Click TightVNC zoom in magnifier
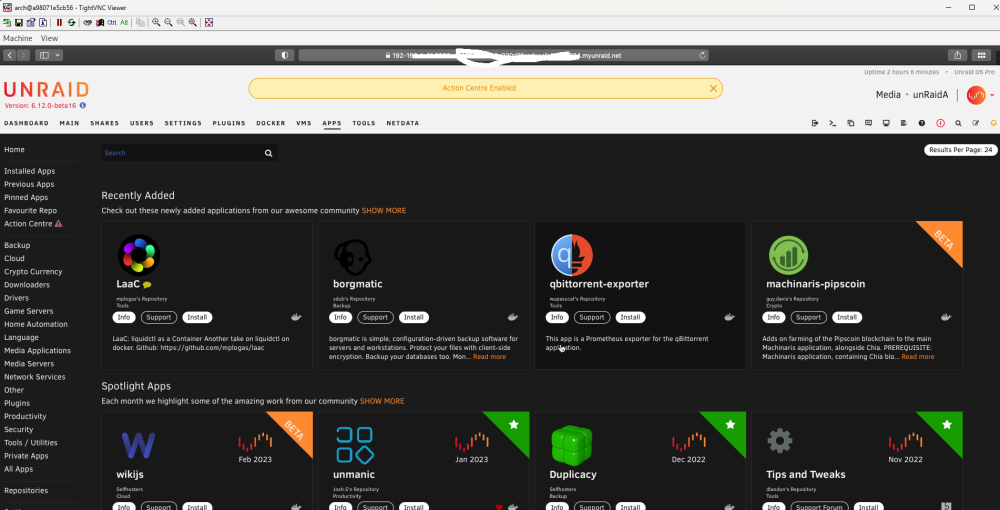 pos(156,22)
